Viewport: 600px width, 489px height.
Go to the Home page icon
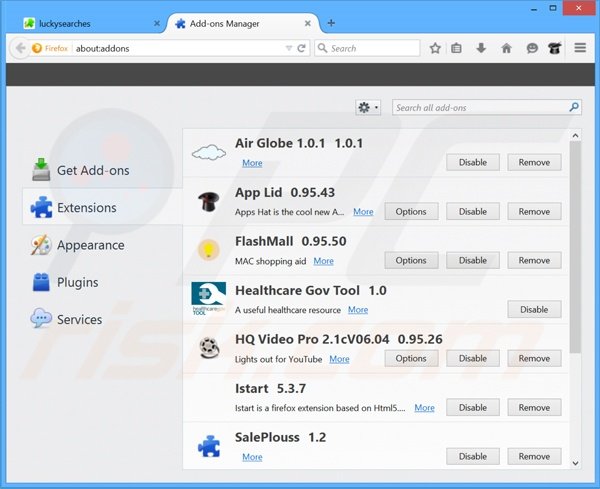pyautogui.click(x=506, y=48)
